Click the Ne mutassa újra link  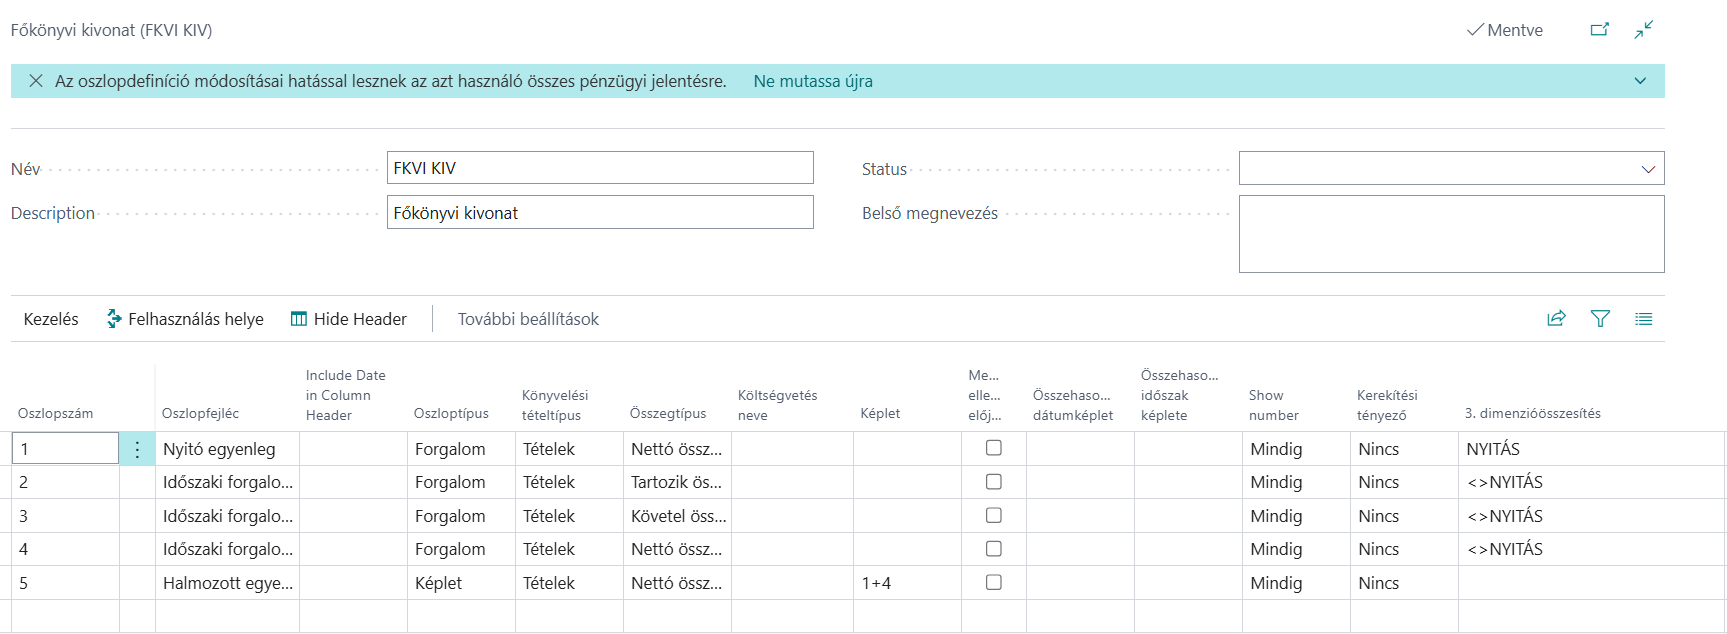(813, 81)
